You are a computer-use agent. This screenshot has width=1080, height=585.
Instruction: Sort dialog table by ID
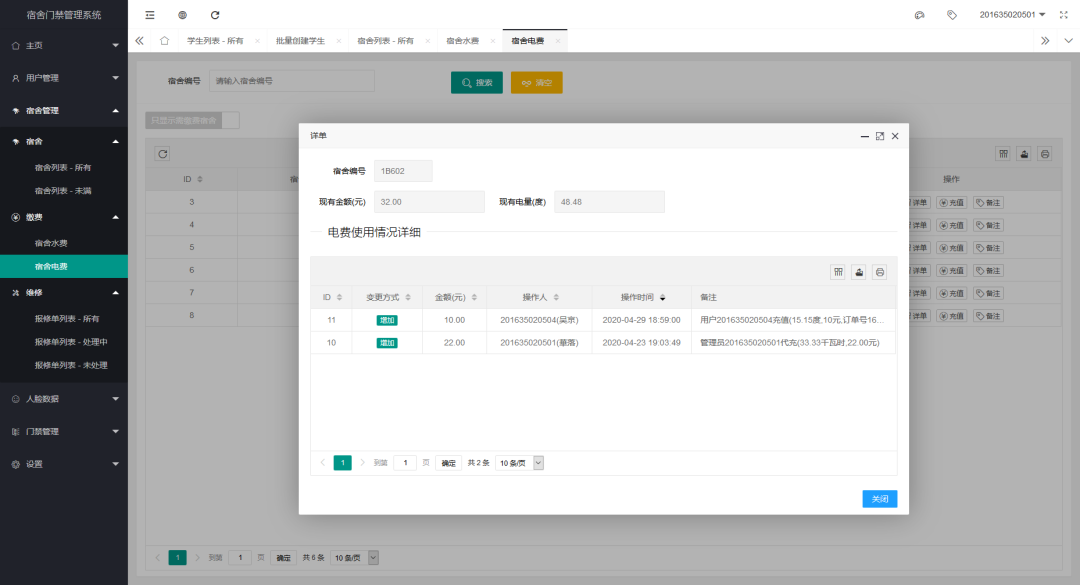[x=339, y=298]
